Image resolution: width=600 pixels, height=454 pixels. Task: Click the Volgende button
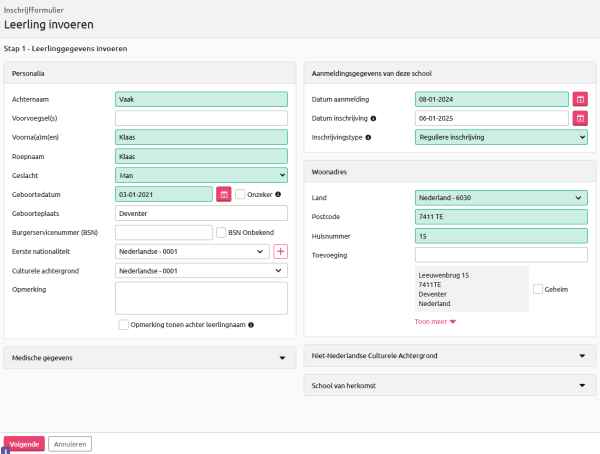click(x=24, y=443)
